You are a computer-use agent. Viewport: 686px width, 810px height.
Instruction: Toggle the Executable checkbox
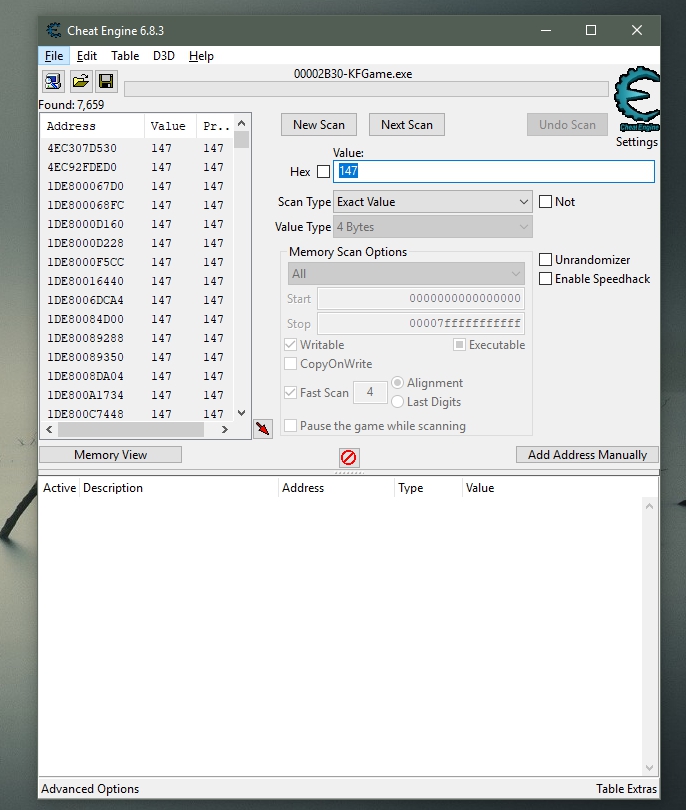pos(459,345)
